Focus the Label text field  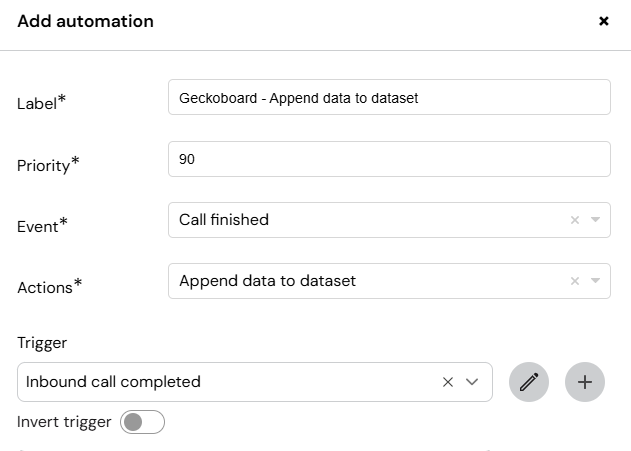[x=389, y=97]
